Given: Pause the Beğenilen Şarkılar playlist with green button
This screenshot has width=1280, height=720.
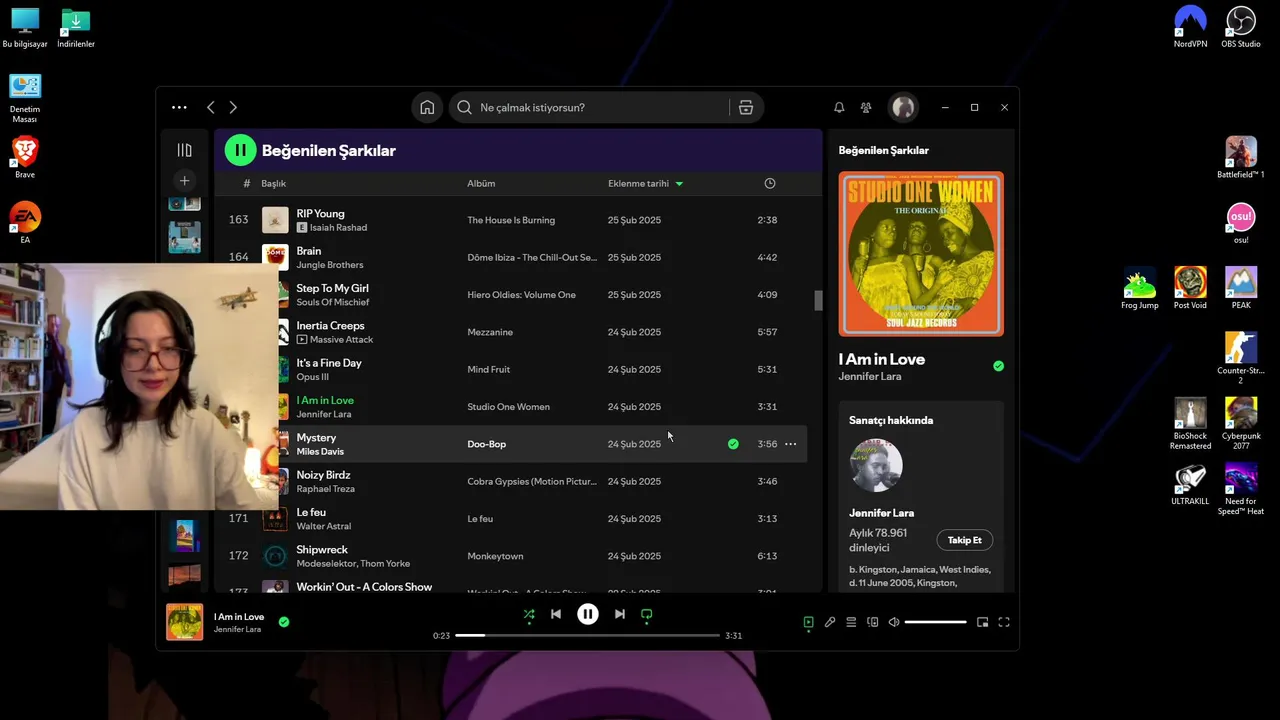Looking at the screenshot, I should coord(240,150).
